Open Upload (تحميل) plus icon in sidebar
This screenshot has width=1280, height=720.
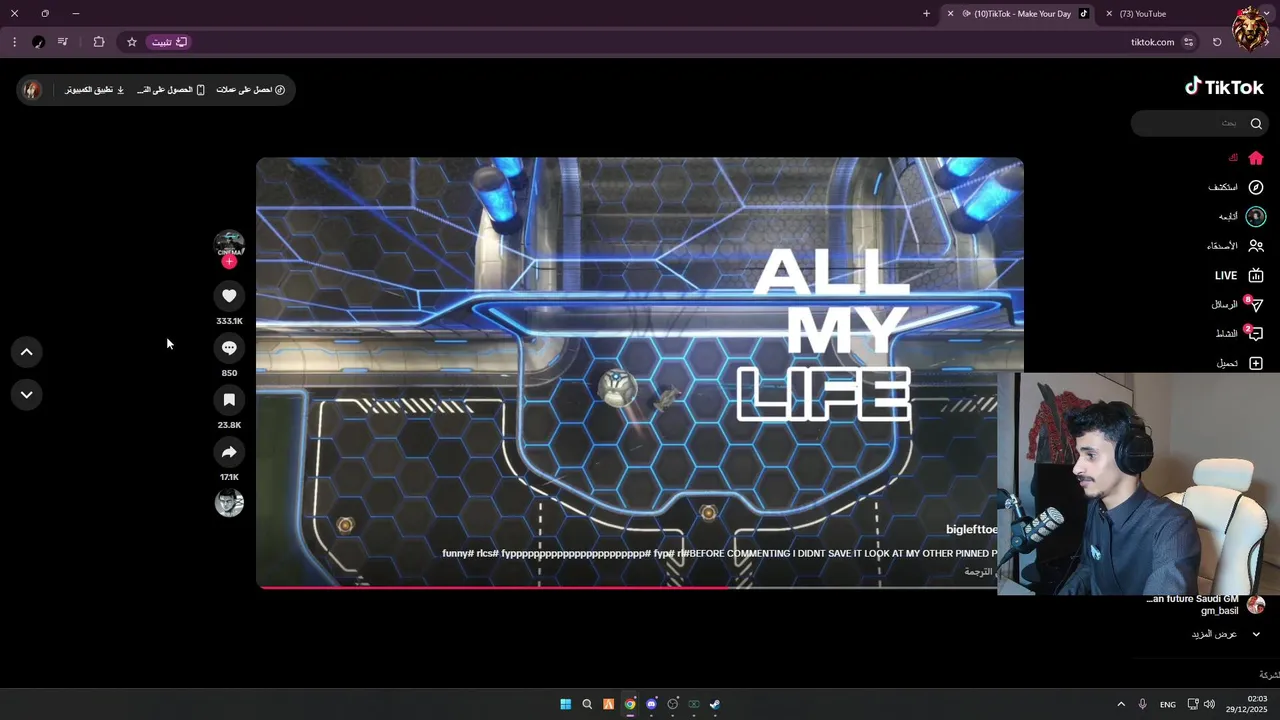pos(1256,363)
